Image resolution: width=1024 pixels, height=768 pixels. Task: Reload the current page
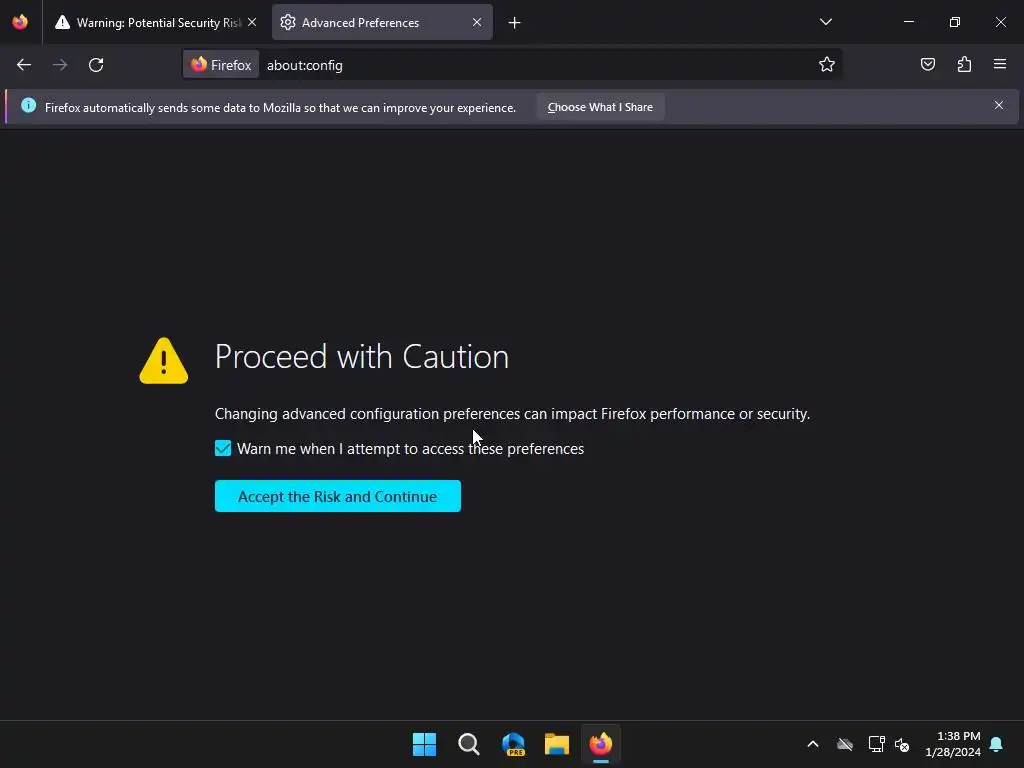(96, 65)
